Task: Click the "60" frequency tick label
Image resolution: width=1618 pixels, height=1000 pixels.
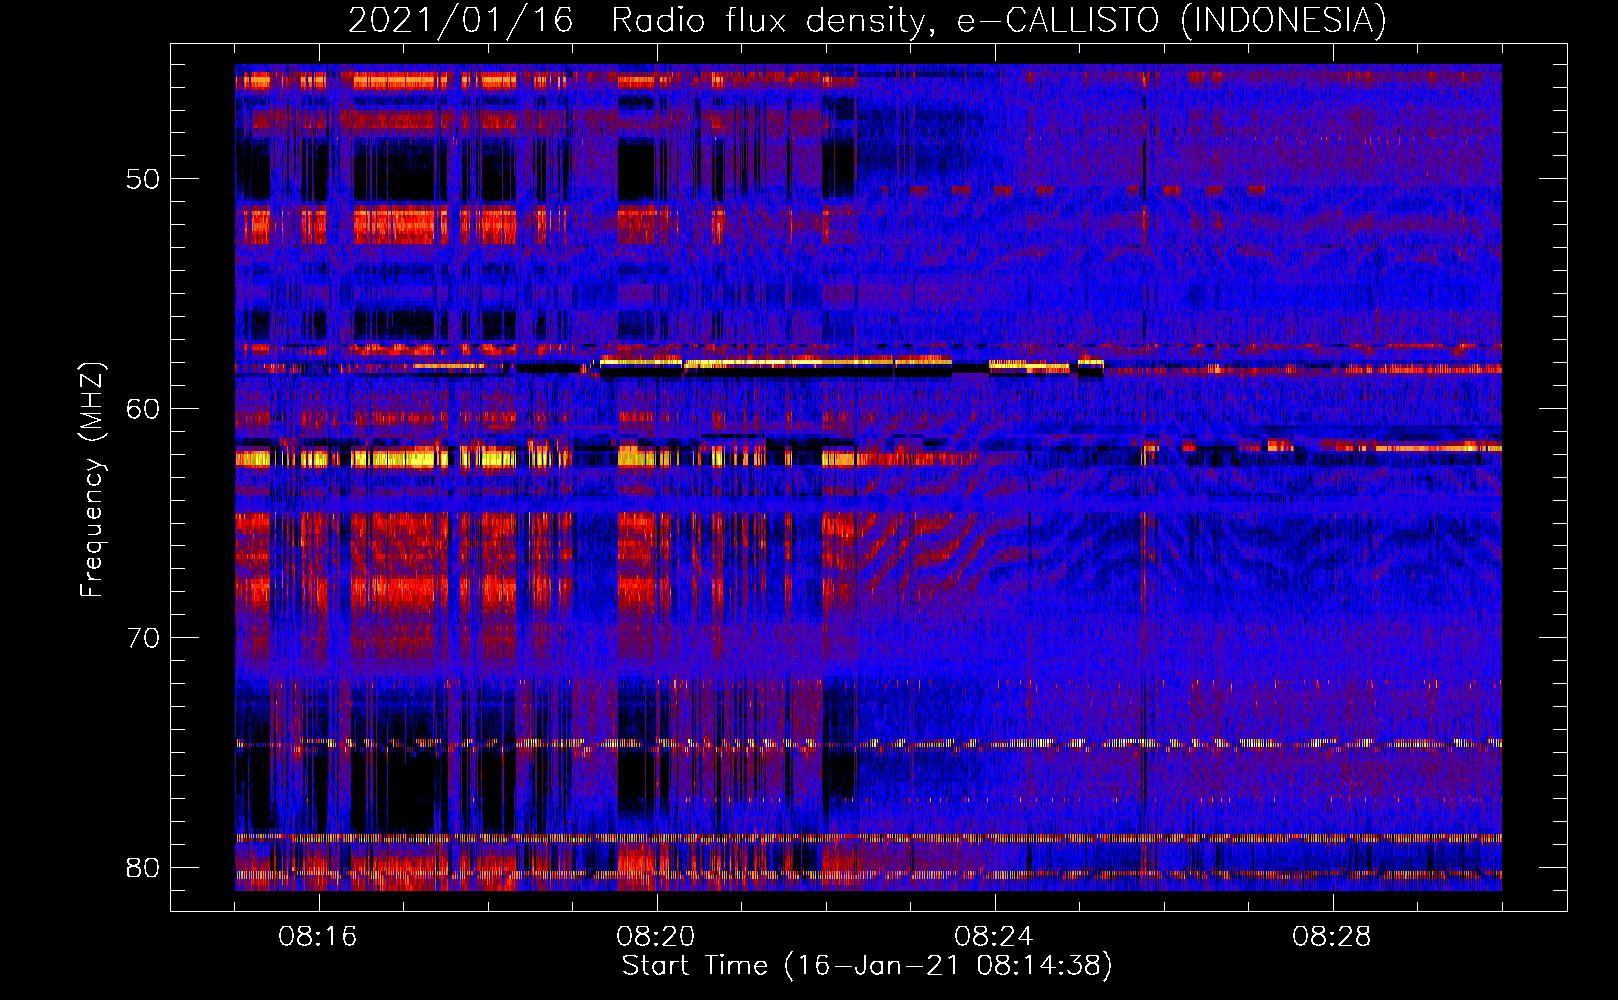Action: click(x=143, y=409)
